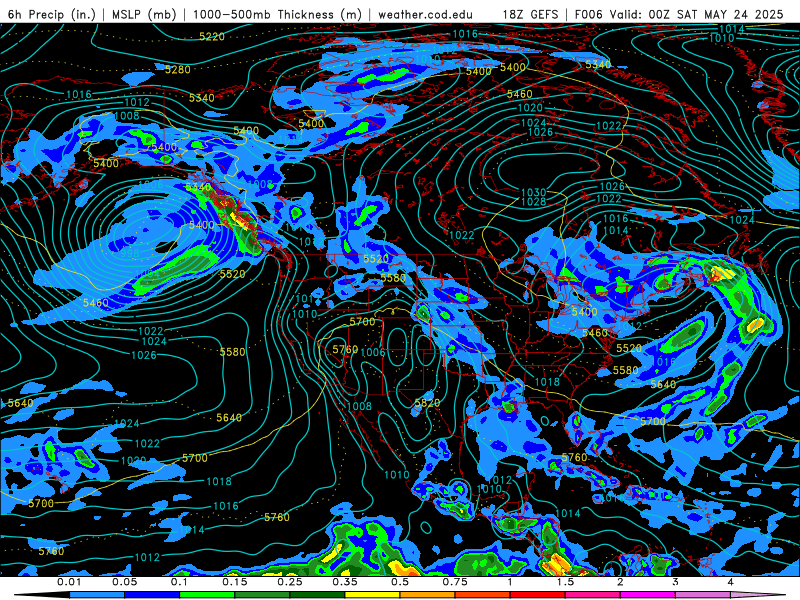Click '1000-500mb Thickness (m)' header text
The height and width of the screenshot is (600, 800).
(277, 14)
